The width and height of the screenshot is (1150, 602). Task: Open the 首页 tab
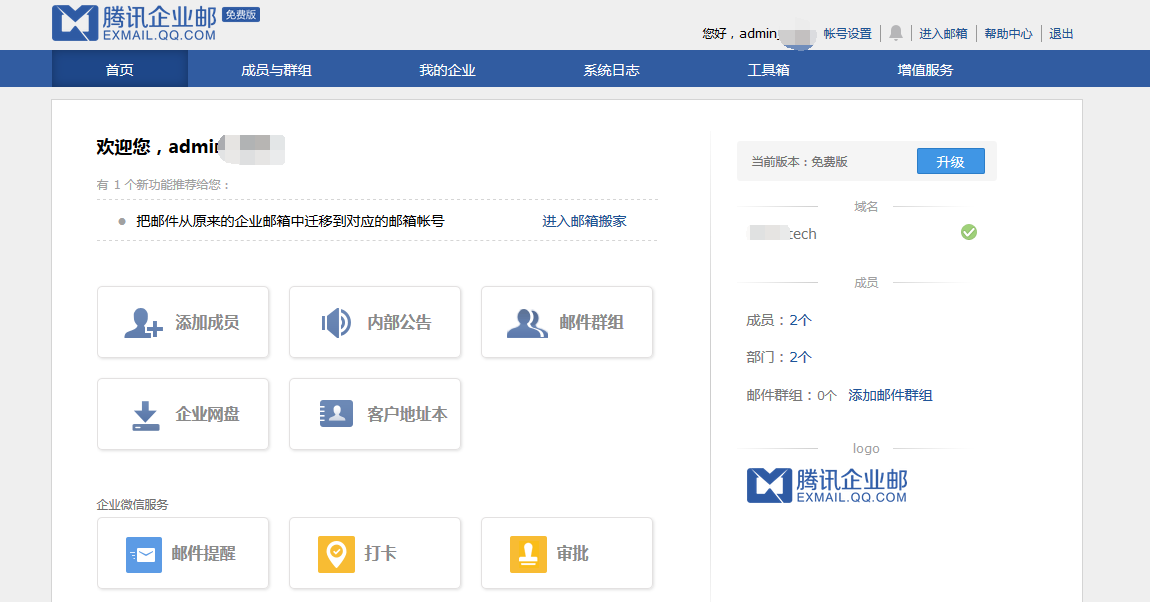click(120, 70)
